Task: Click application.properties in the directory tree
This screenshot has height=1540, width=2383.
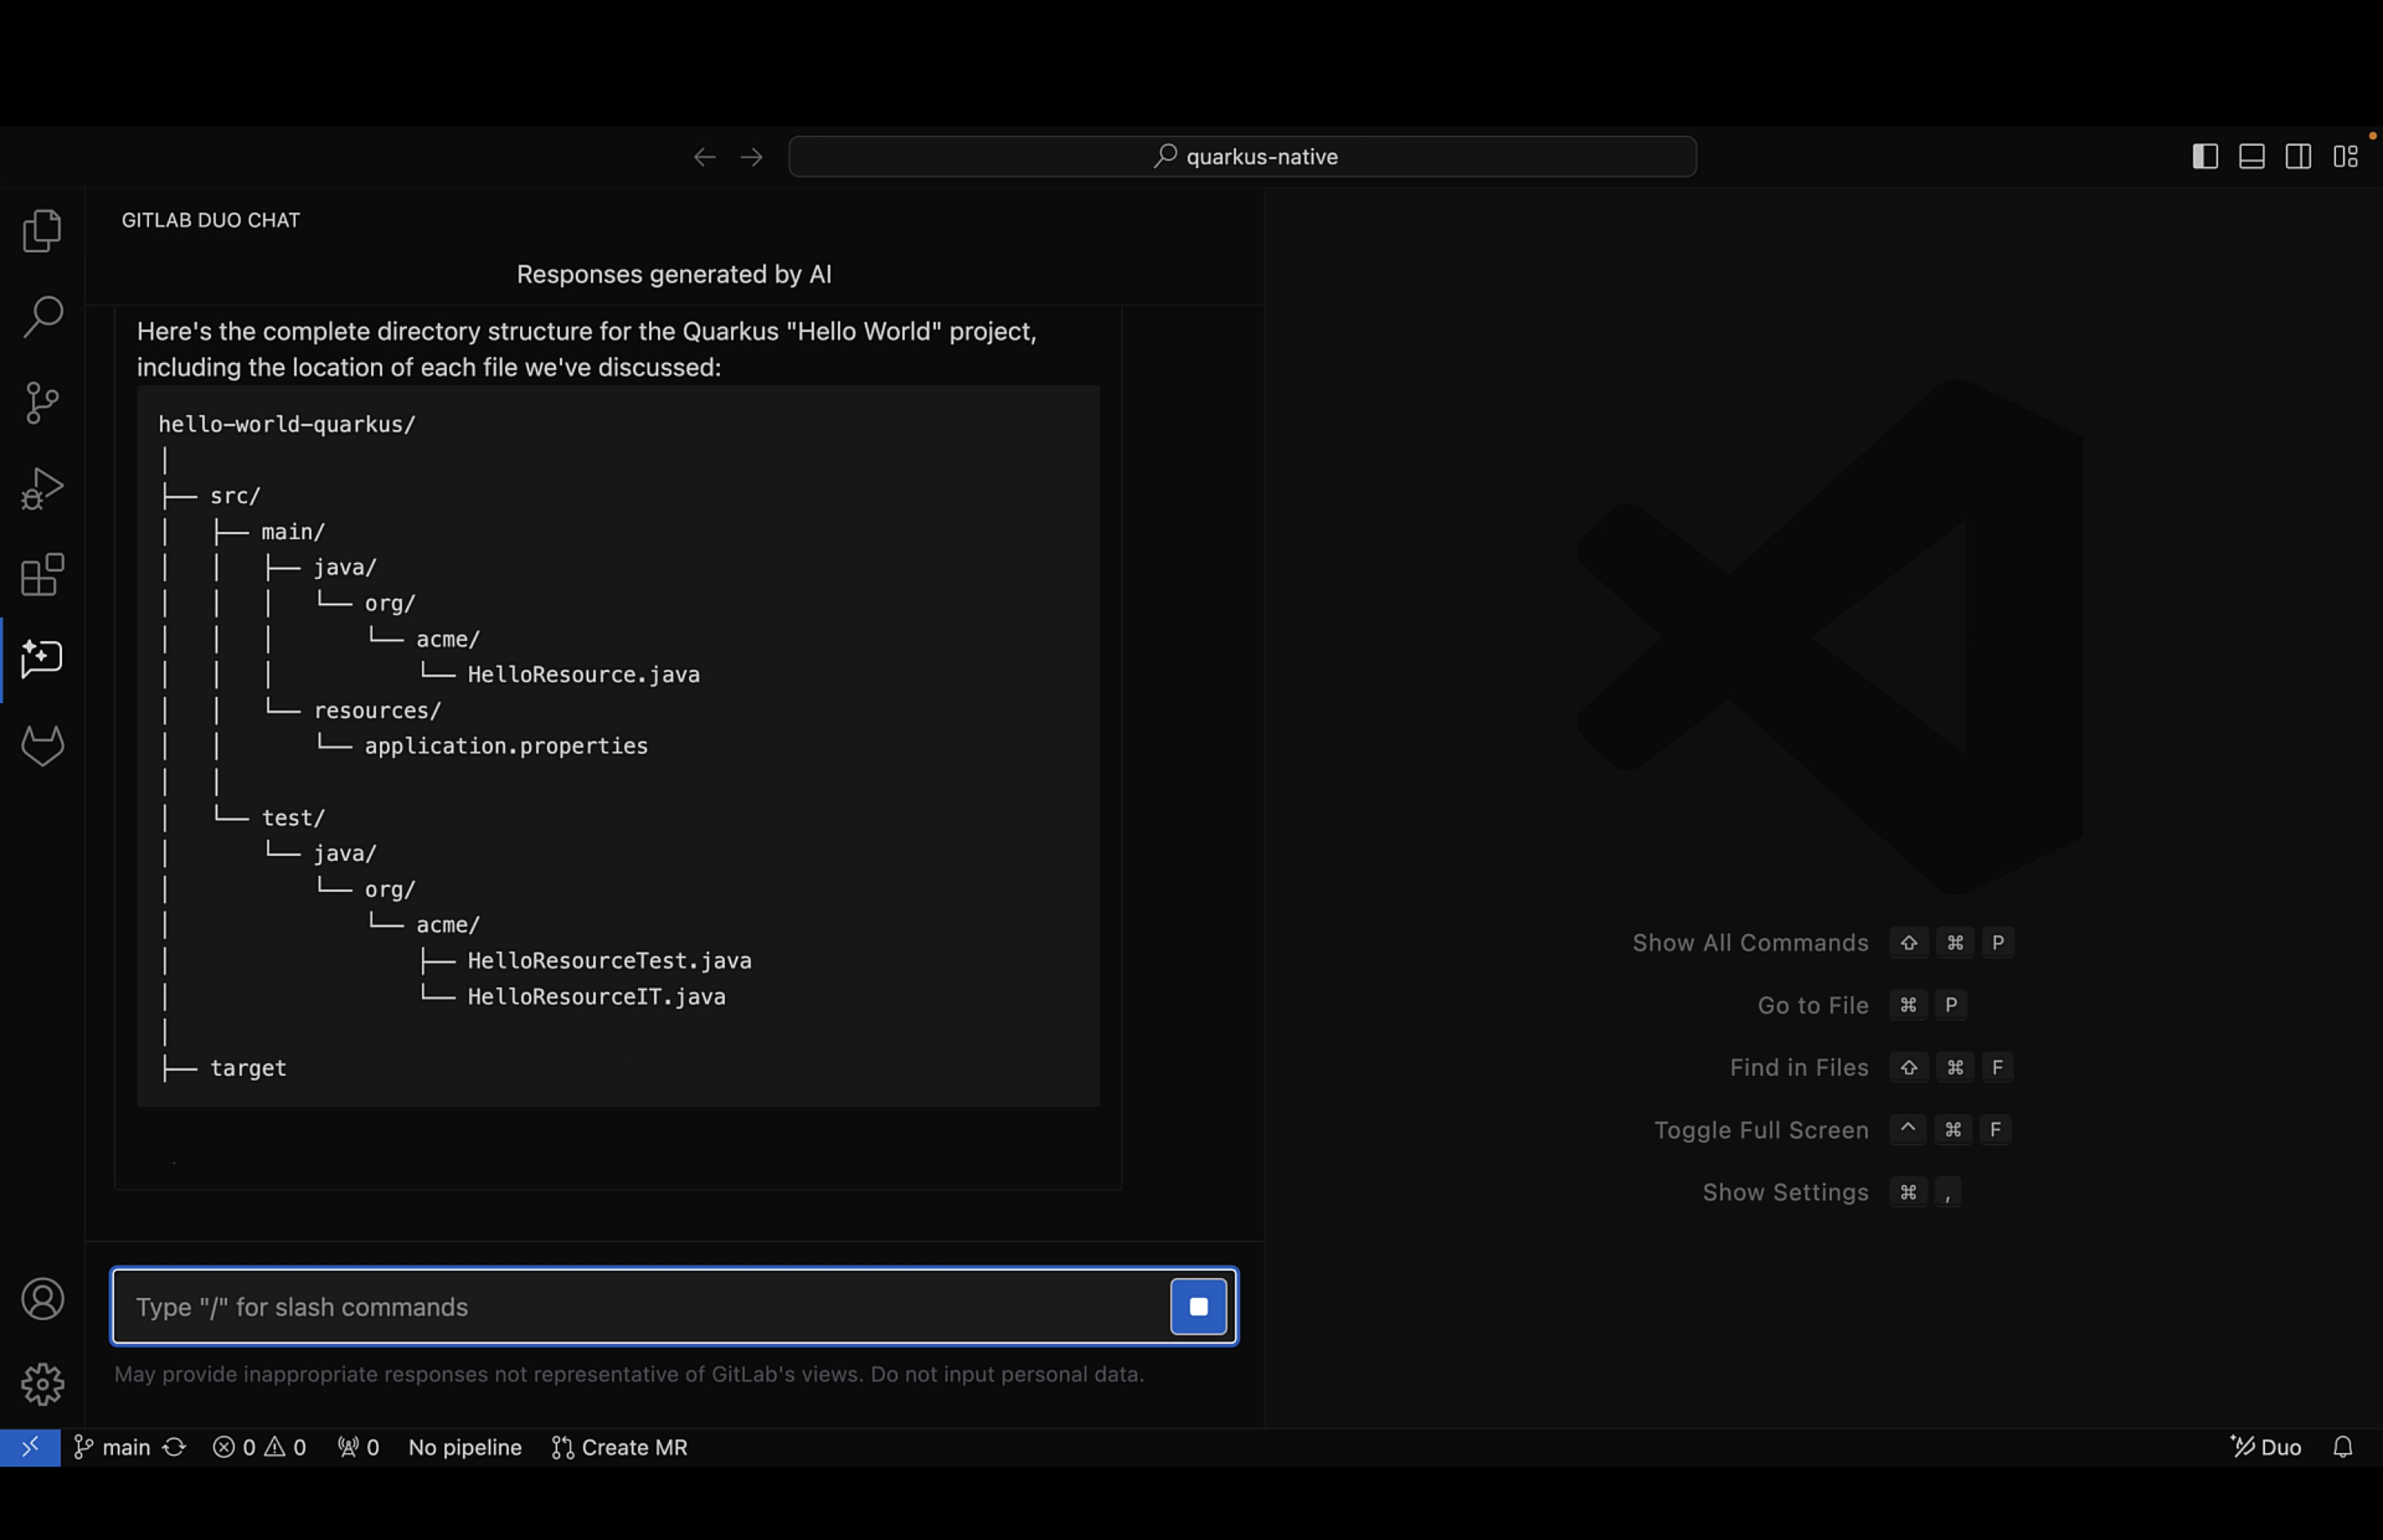Action: 506,746
